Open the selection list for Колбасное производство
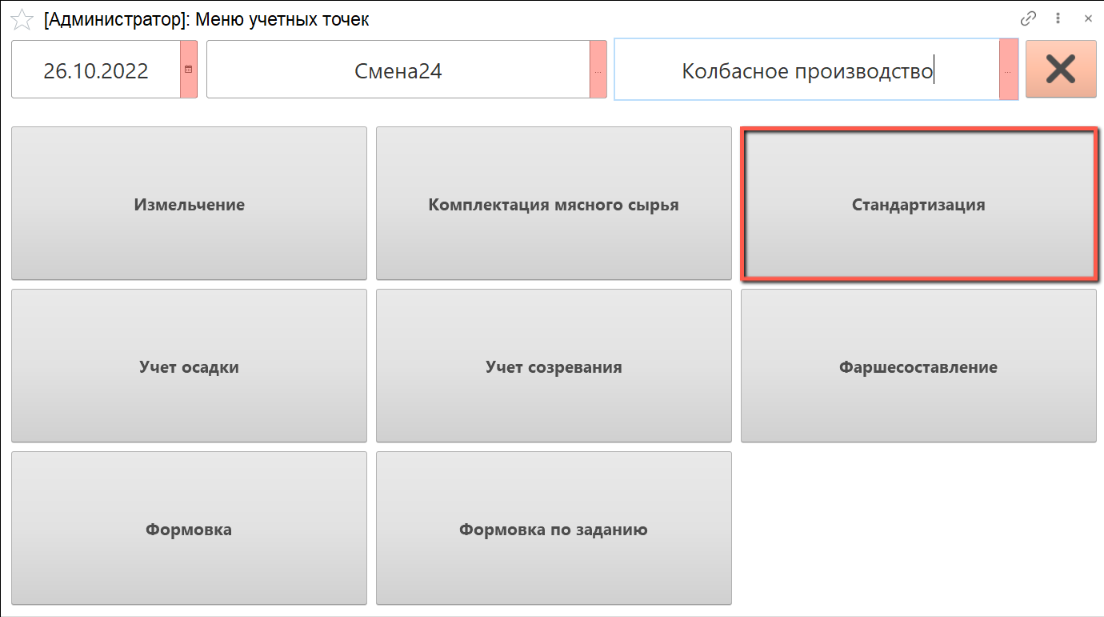Image resolution: width=1104 pixels, height=617 pixels. pyautogui.click(x=1008, y=70)
